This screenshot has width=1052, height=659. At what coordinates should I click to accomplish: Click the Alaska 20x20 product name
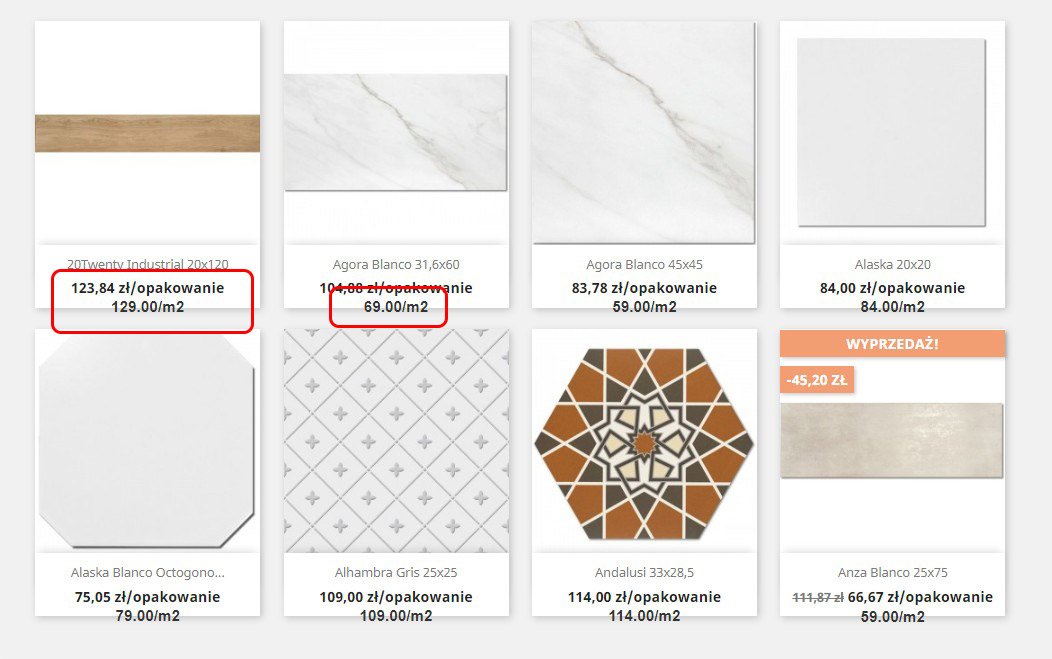coord(892,264)
